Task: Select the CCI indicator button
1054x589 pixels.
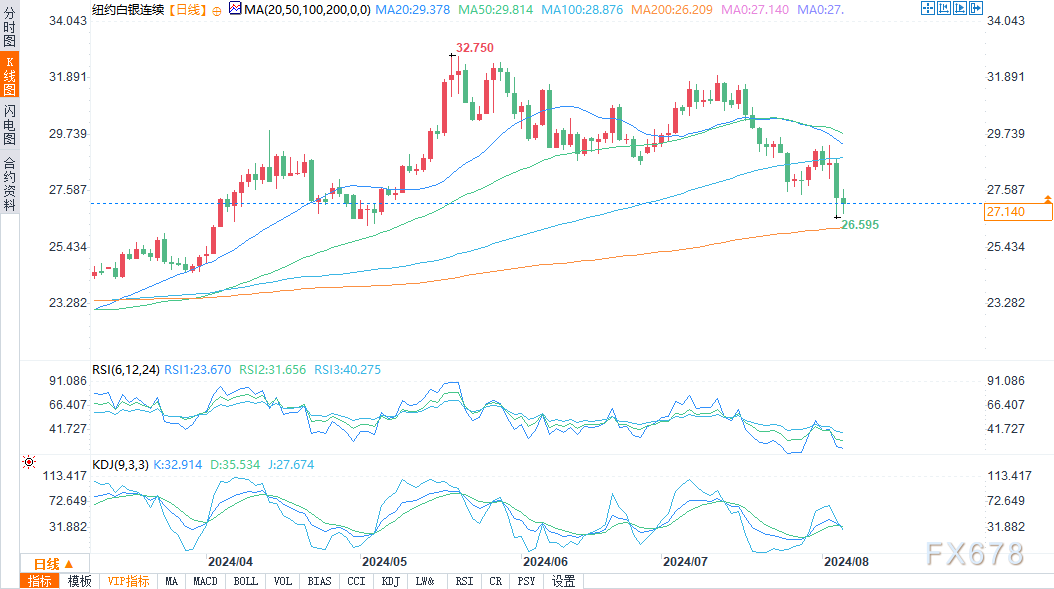Action: 356,581
